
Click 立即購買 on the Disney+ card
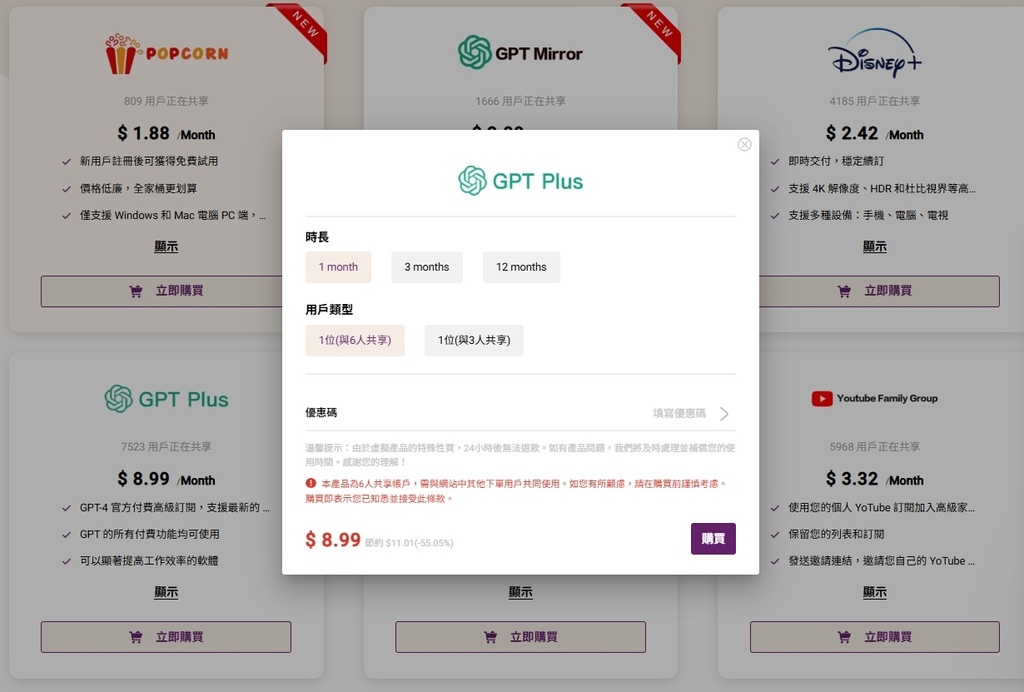(879, 291)
